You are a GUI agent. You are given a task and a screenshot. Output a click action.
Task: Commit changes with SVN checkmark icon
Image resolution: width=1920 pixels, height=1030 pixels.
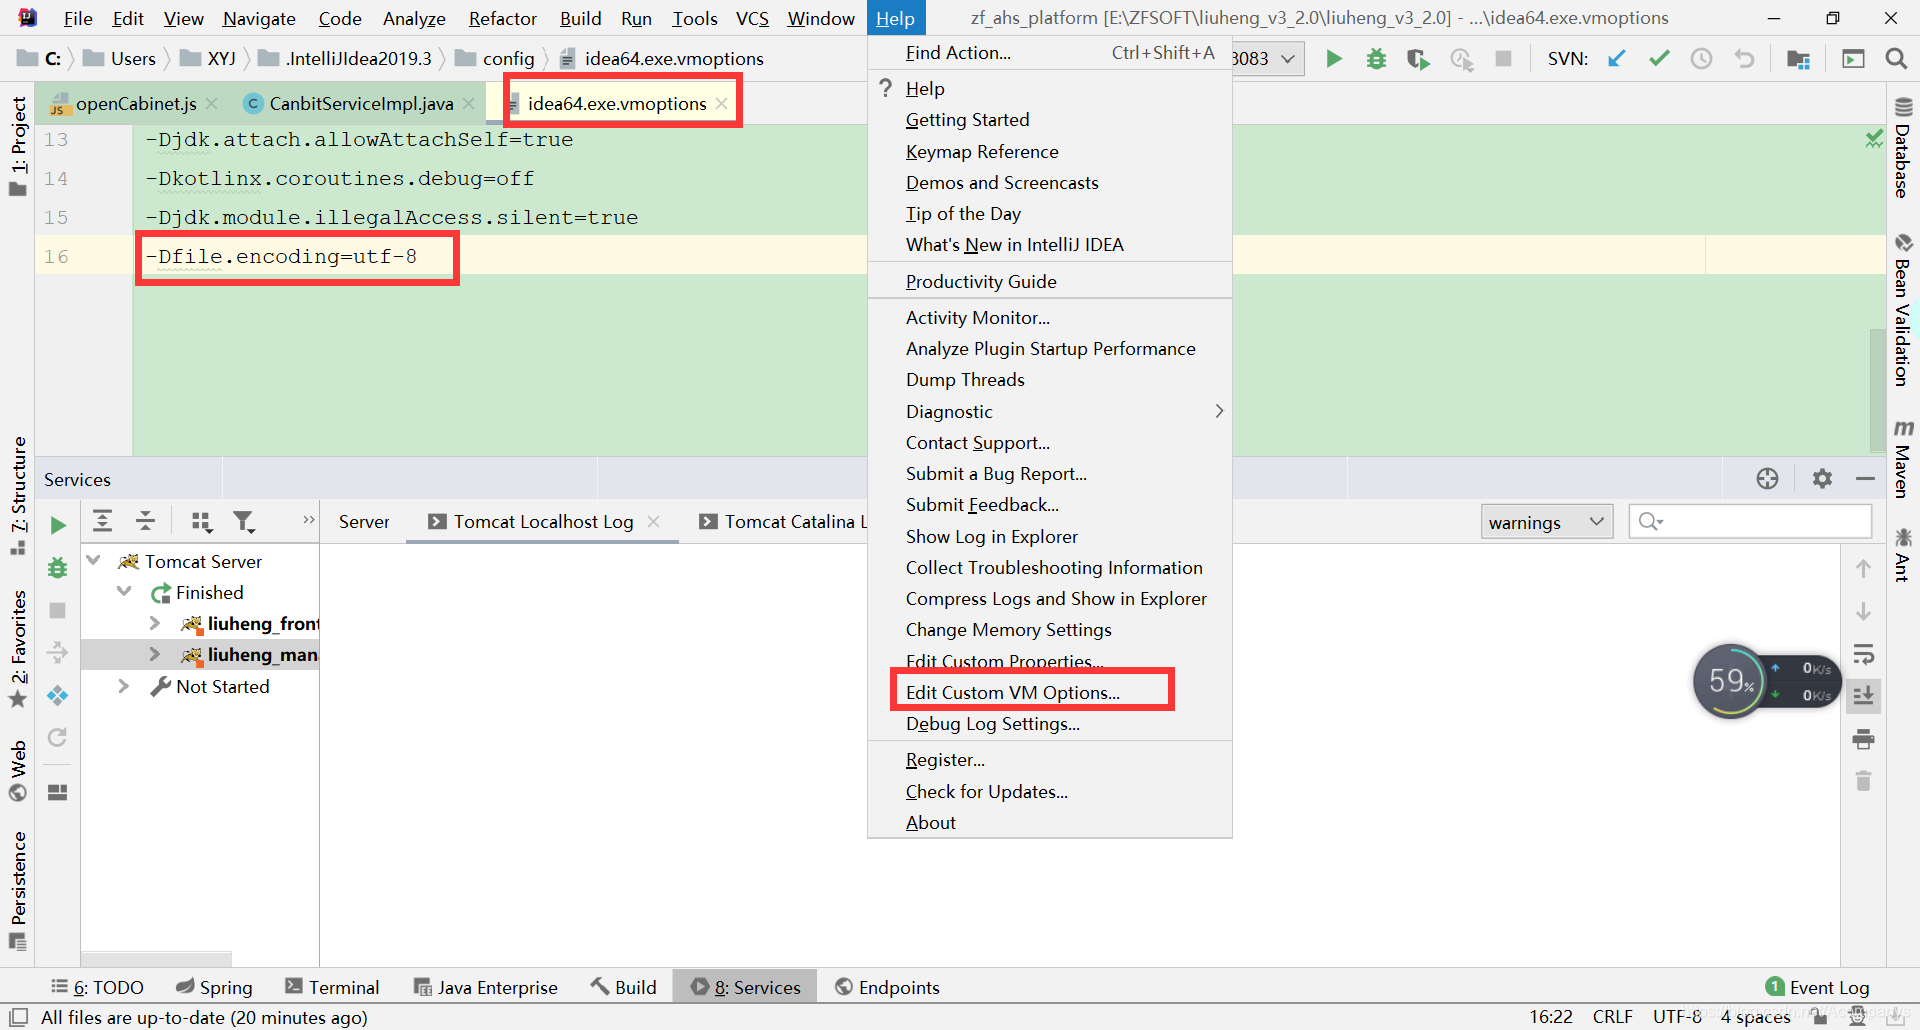tap(1659, 59)
